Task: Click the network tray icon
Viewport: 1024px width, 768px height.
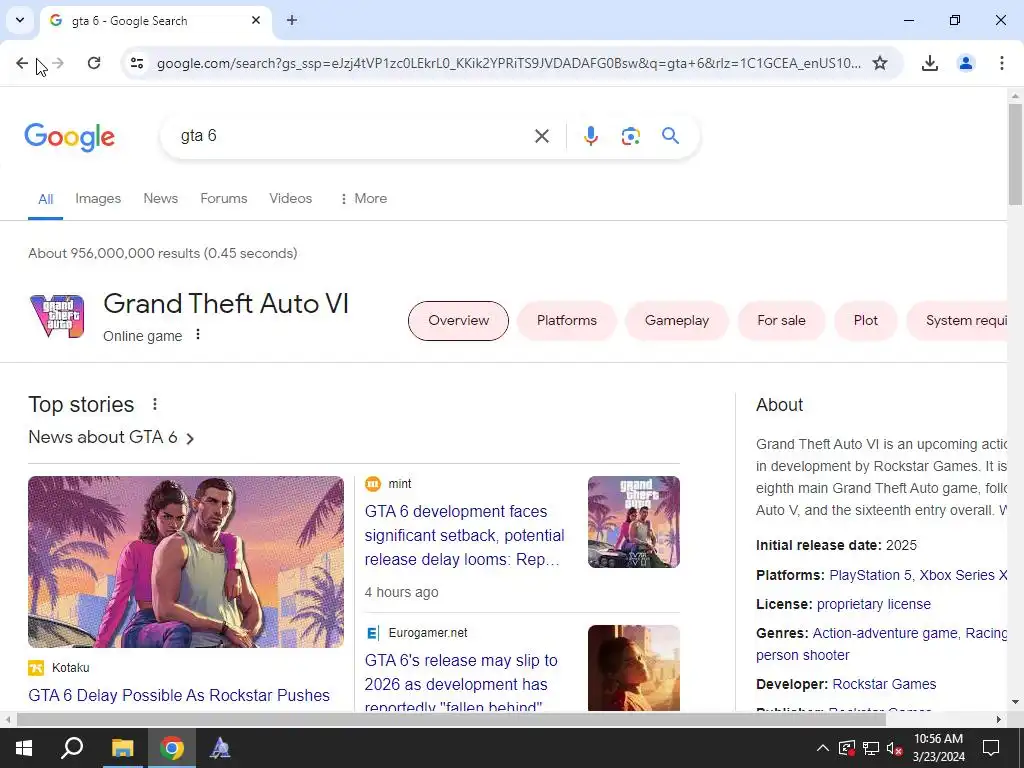Action: tap(871, 748)
